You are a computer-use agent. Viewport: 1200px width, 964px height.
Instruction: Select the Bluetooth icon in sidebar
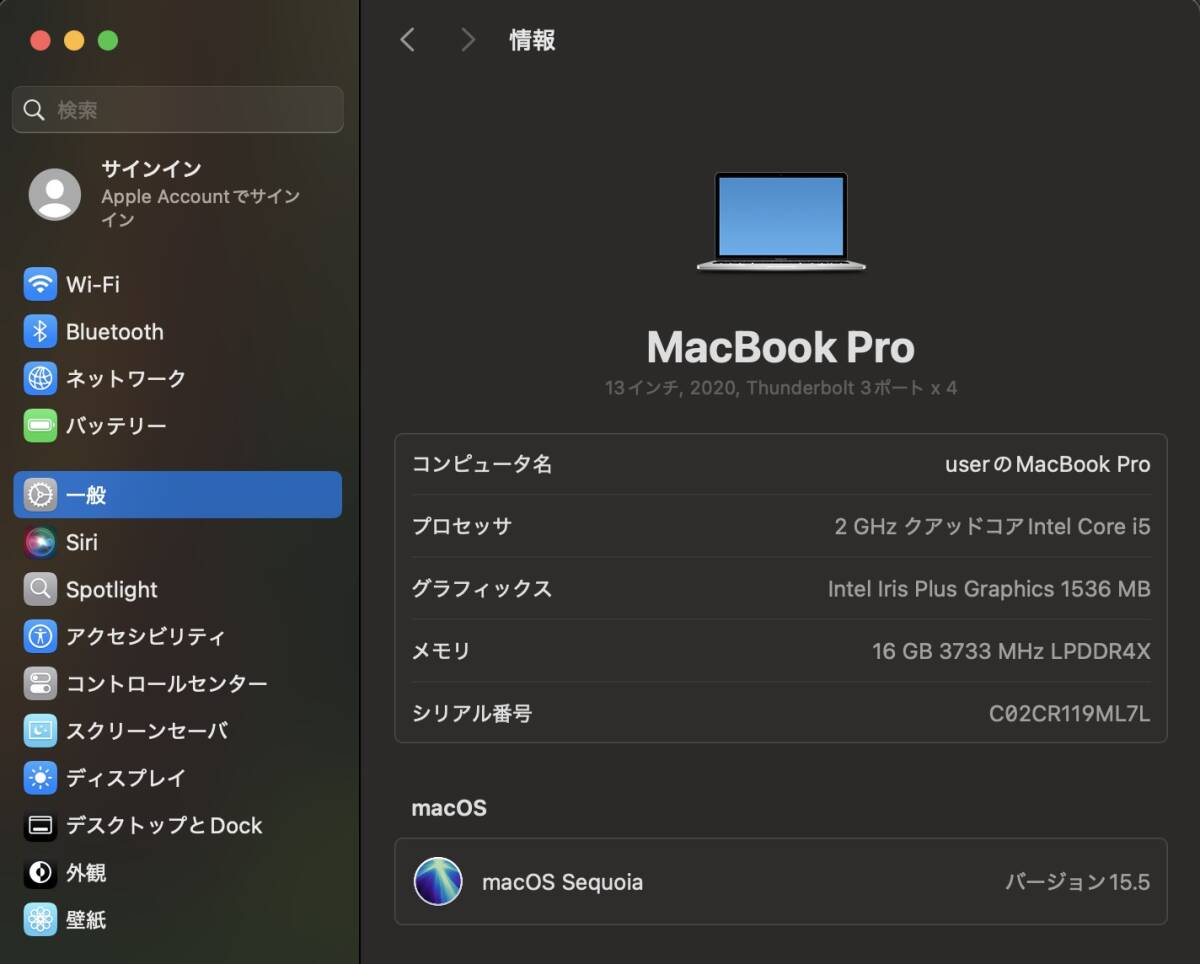click(40, 331)
